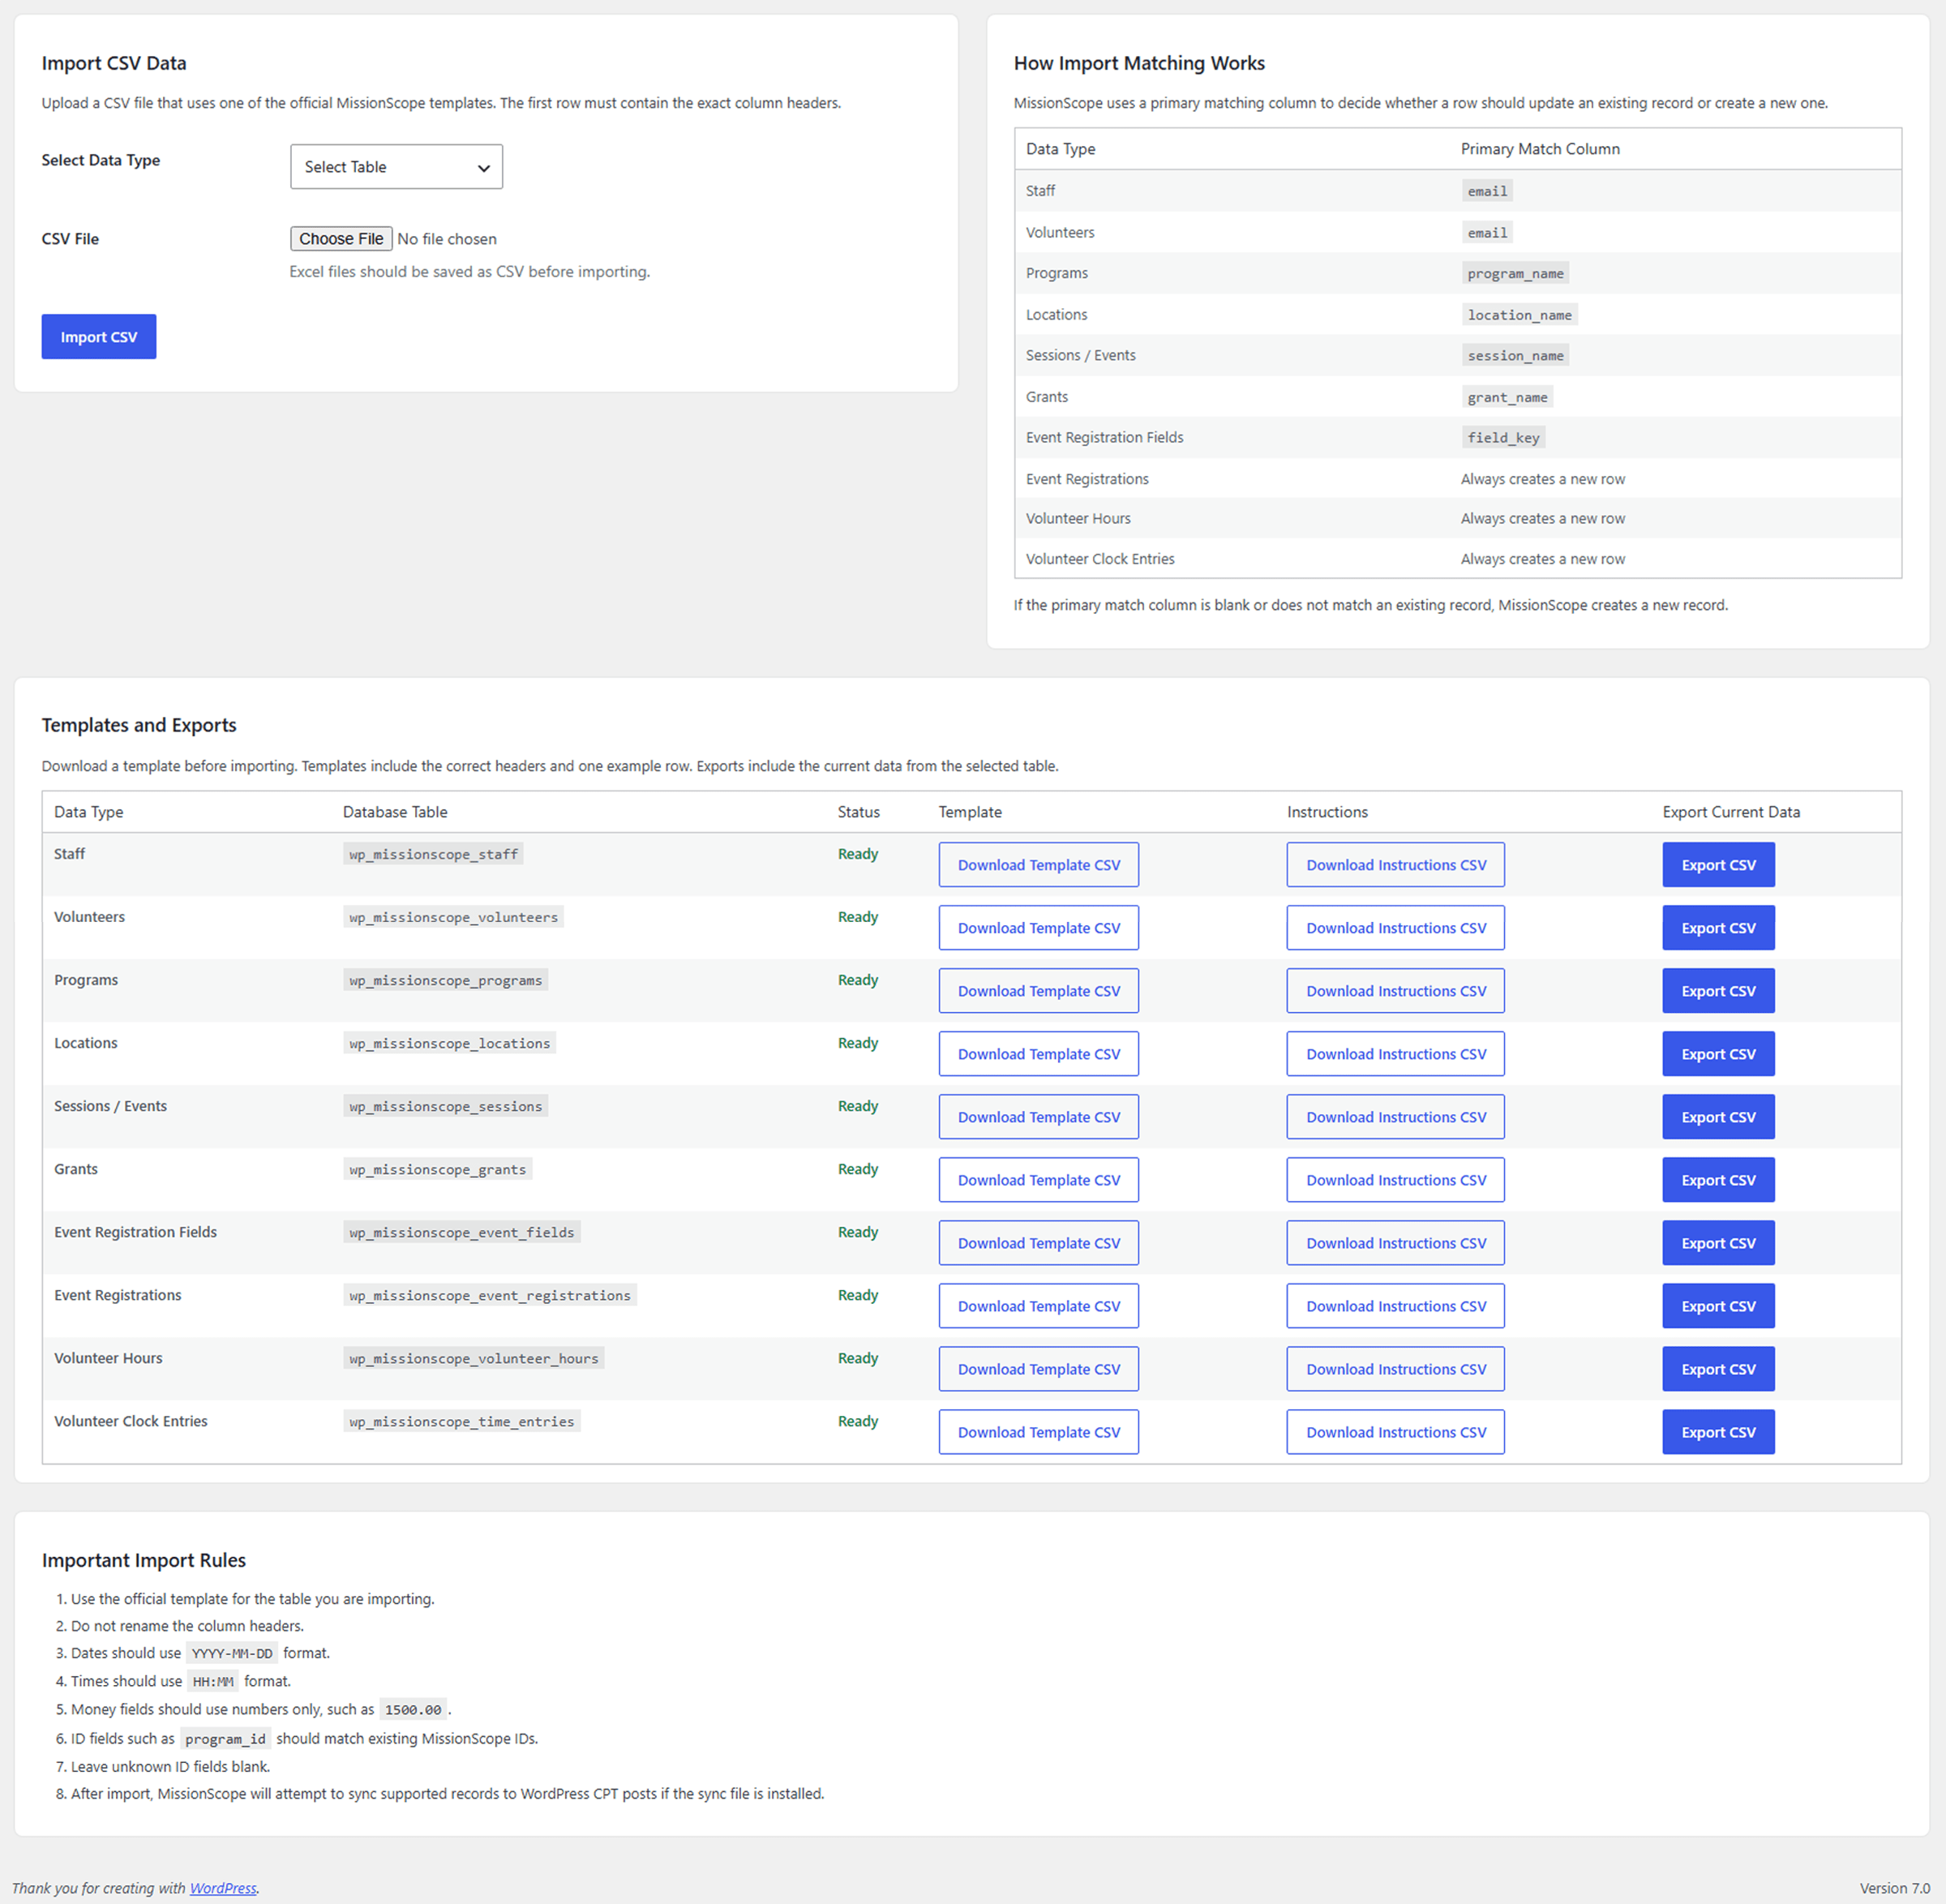Screen dimensions: 1946x1904
Task: Download Template CSV for Volunteer Hours
Action: tap(1038, 1369)
